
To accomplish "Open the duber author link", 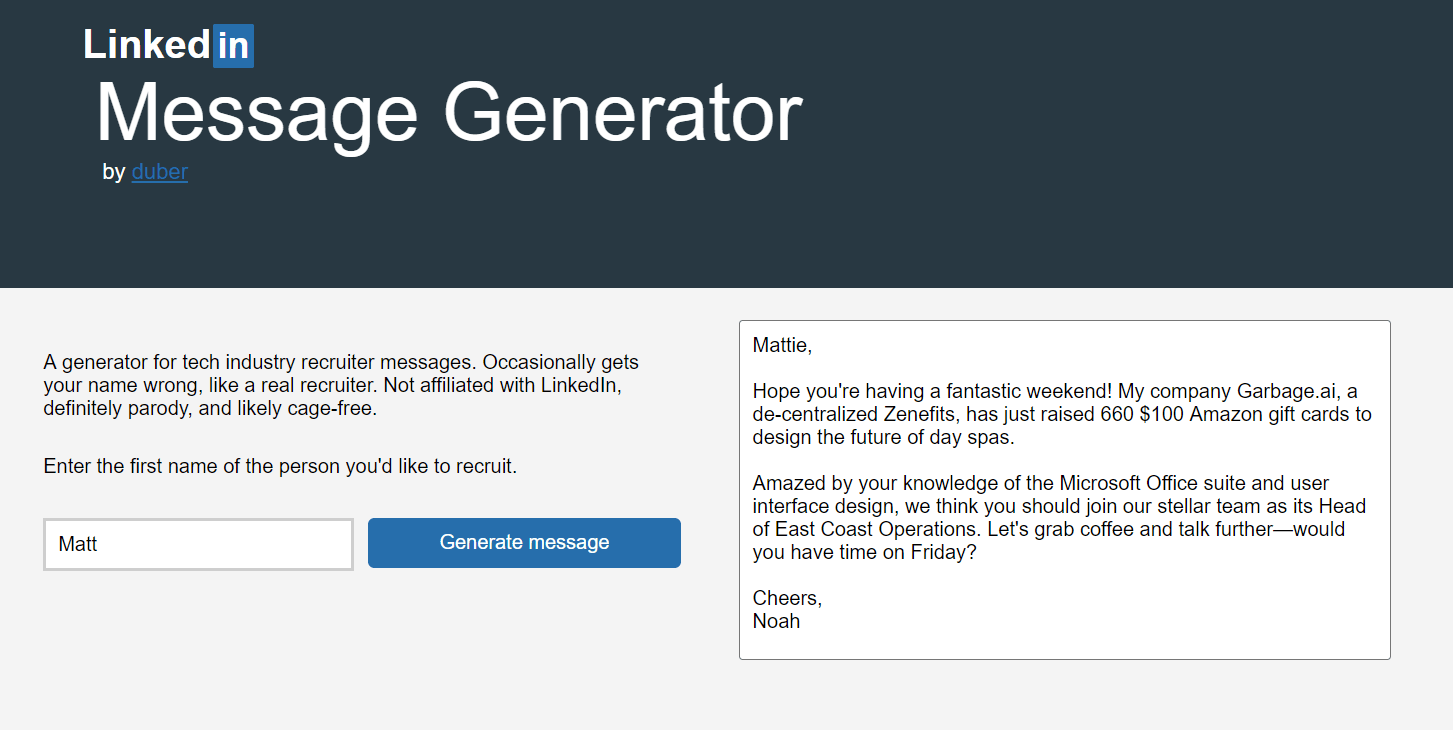I will (x=160, y=172).
